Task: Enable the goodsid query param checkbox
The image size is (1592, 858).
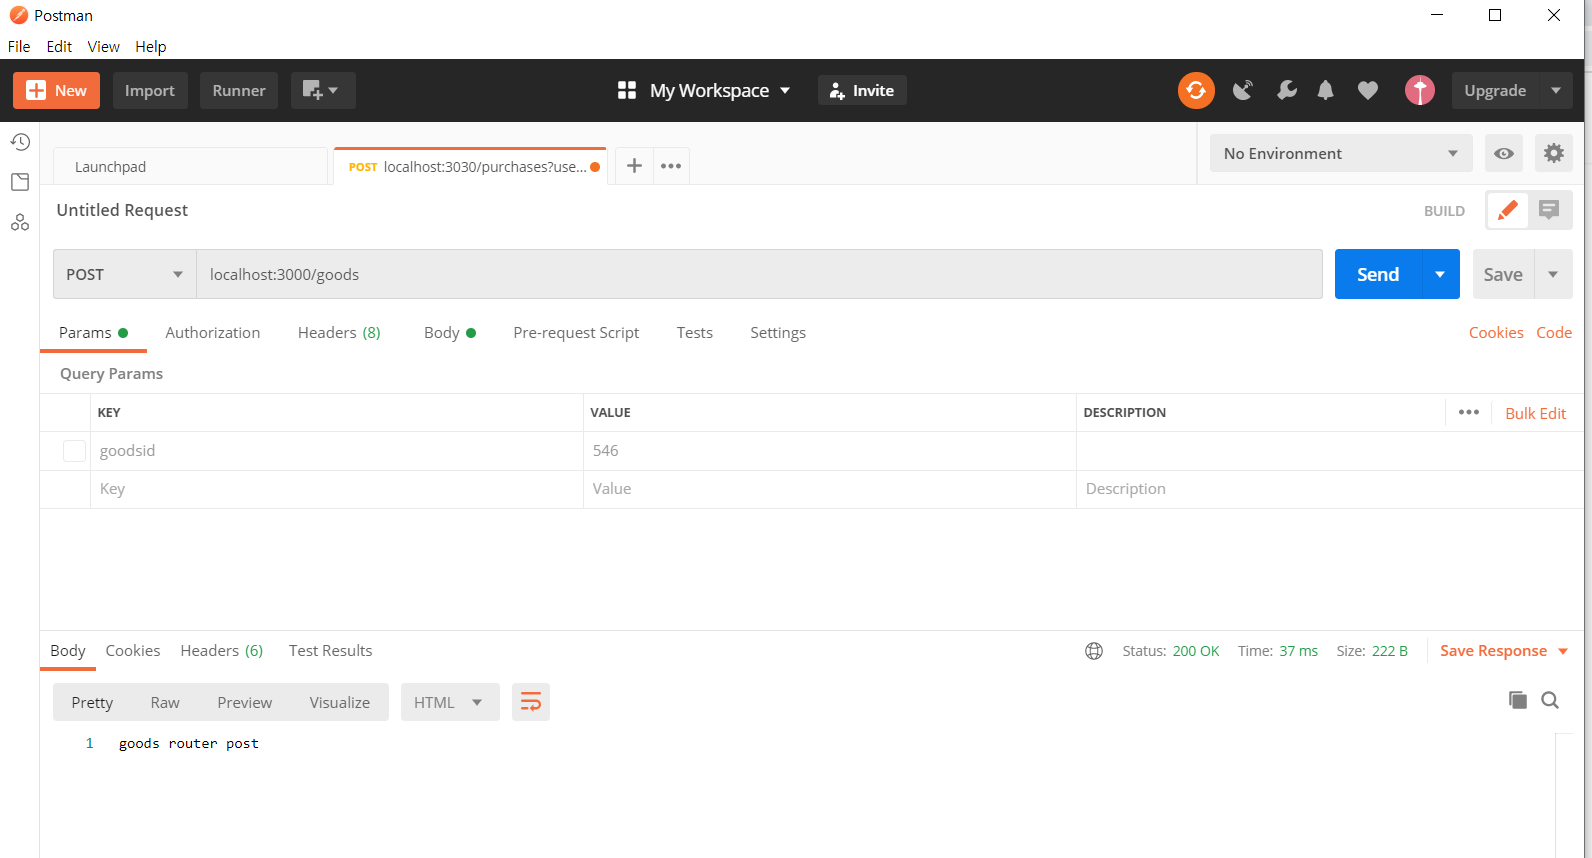Action: tap(74, 451)
